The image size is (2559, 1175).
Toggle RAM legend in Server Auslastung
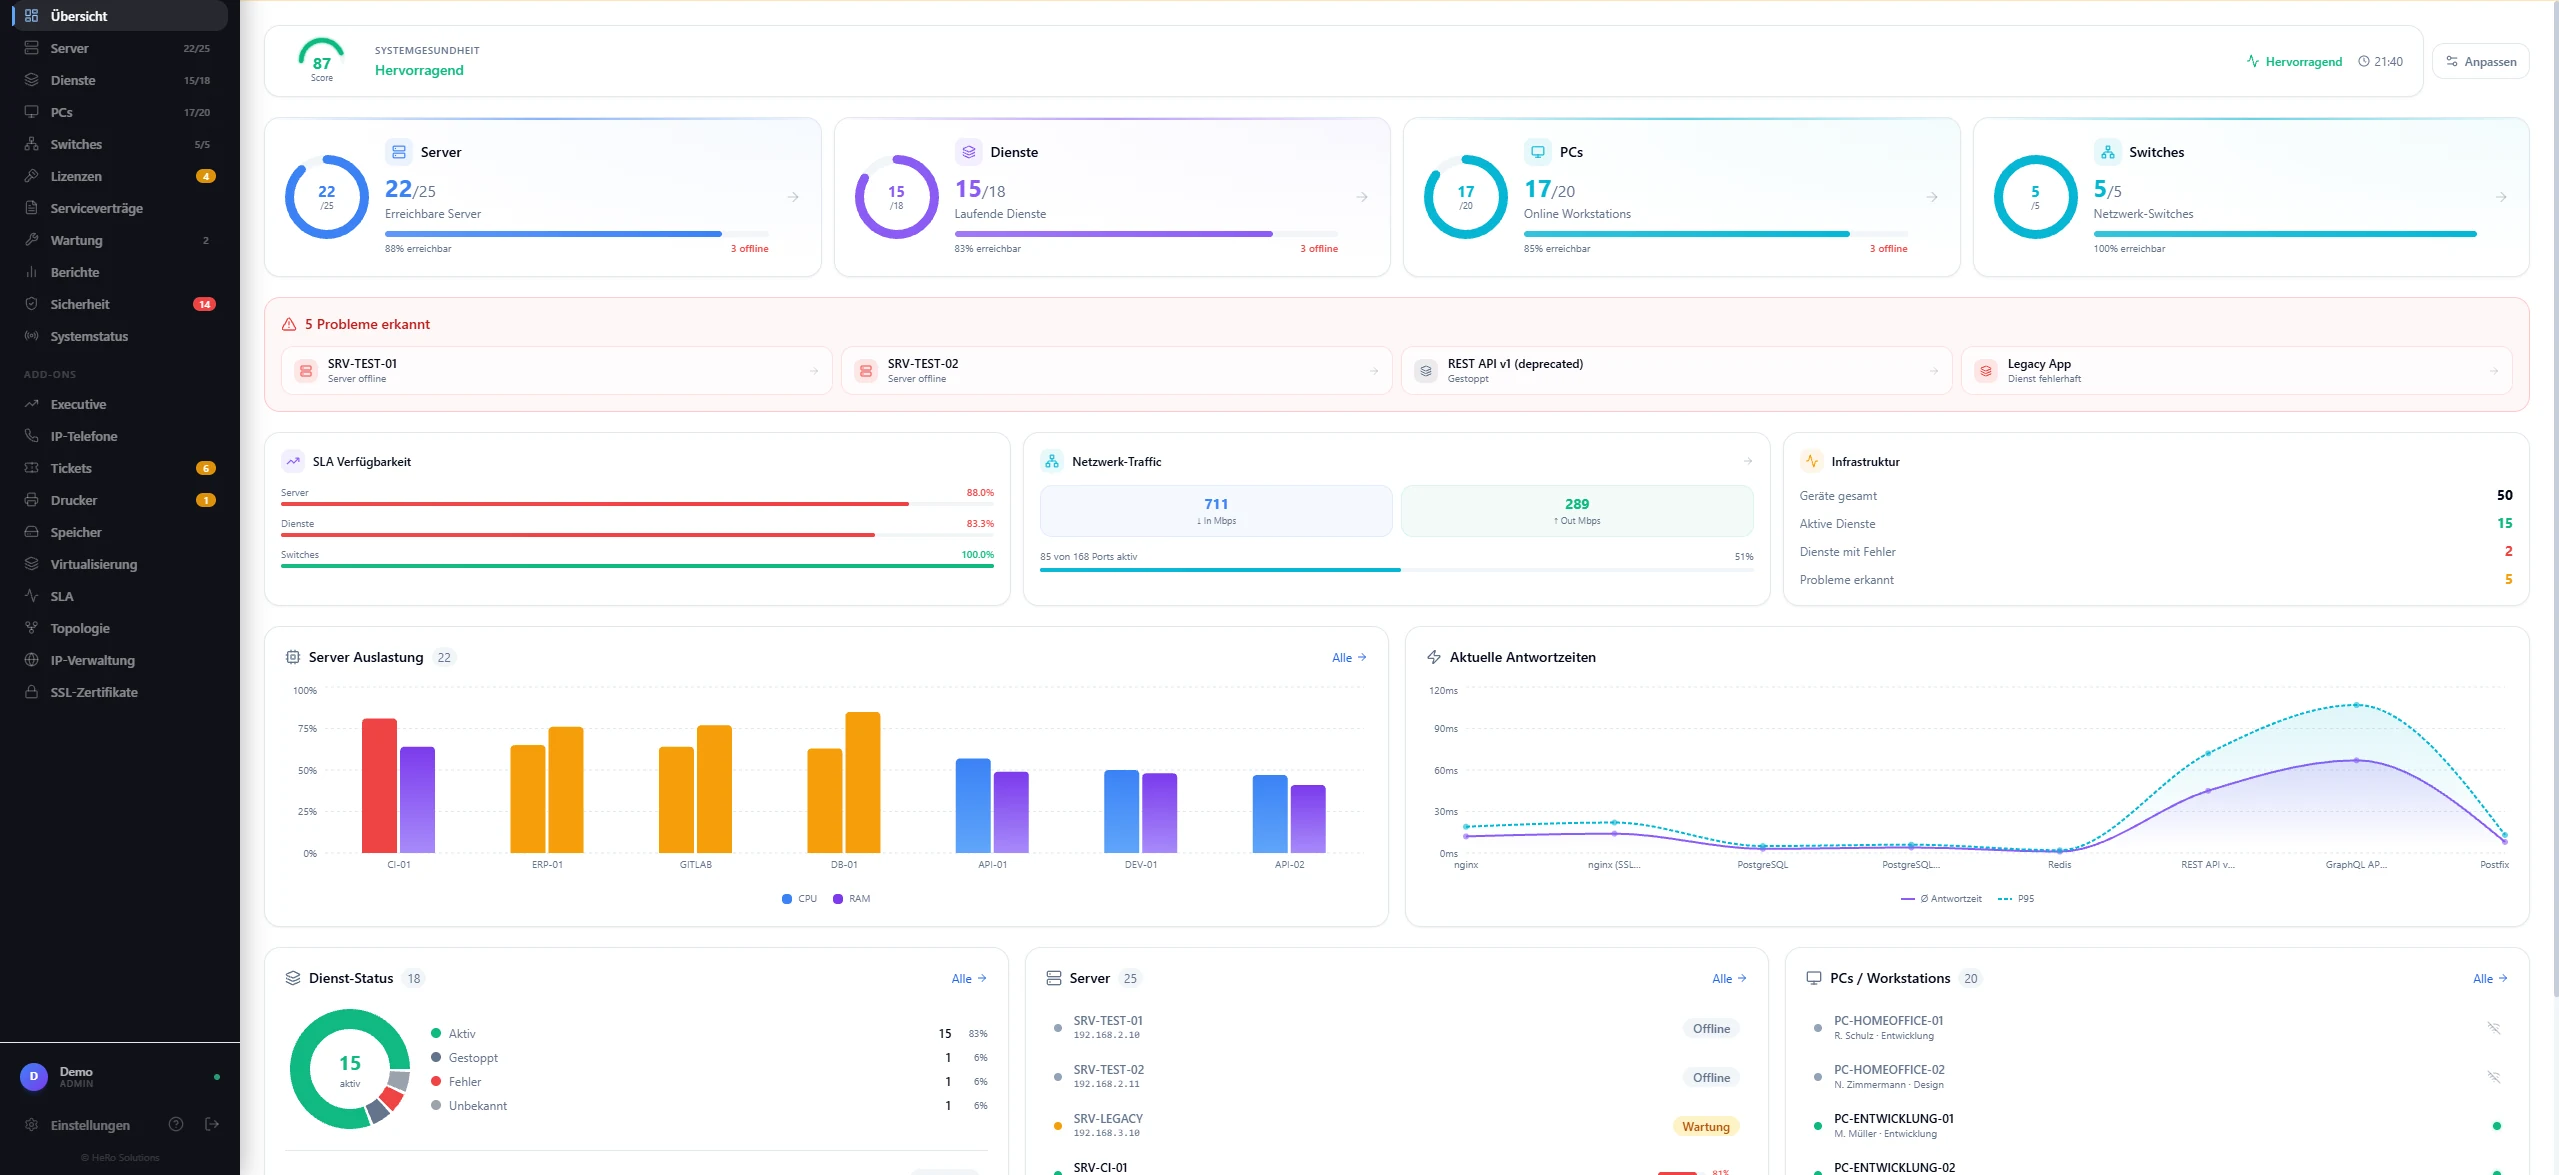tap(852, 899)
